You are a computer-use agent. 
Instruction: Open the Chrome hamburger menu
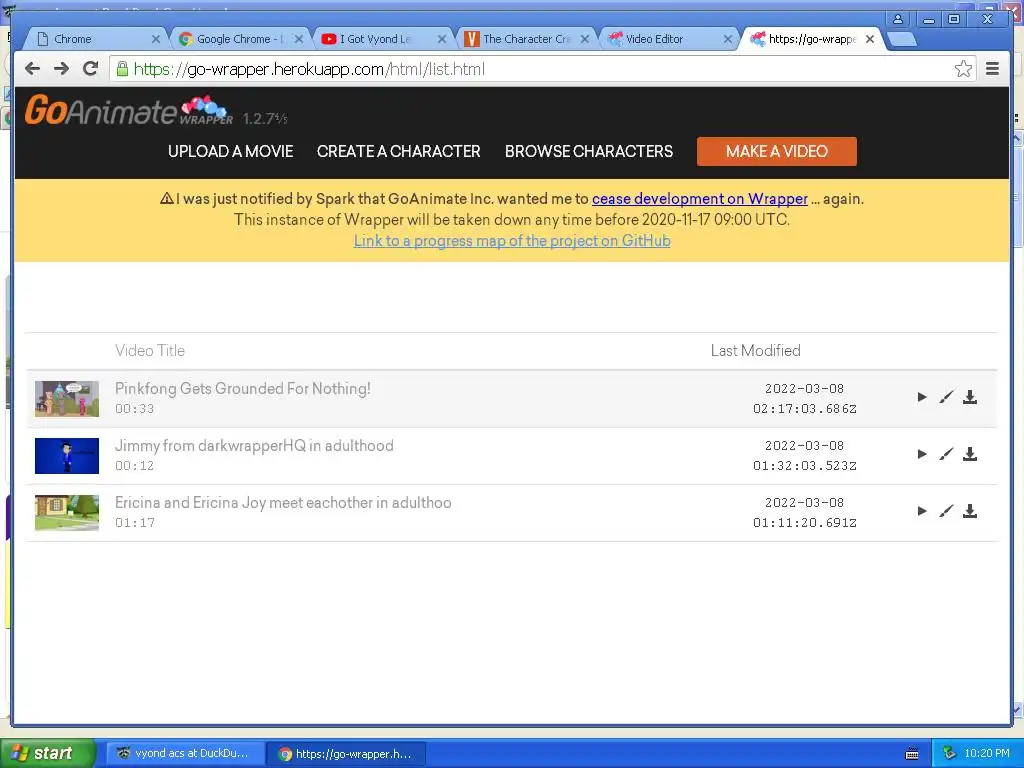992,69
